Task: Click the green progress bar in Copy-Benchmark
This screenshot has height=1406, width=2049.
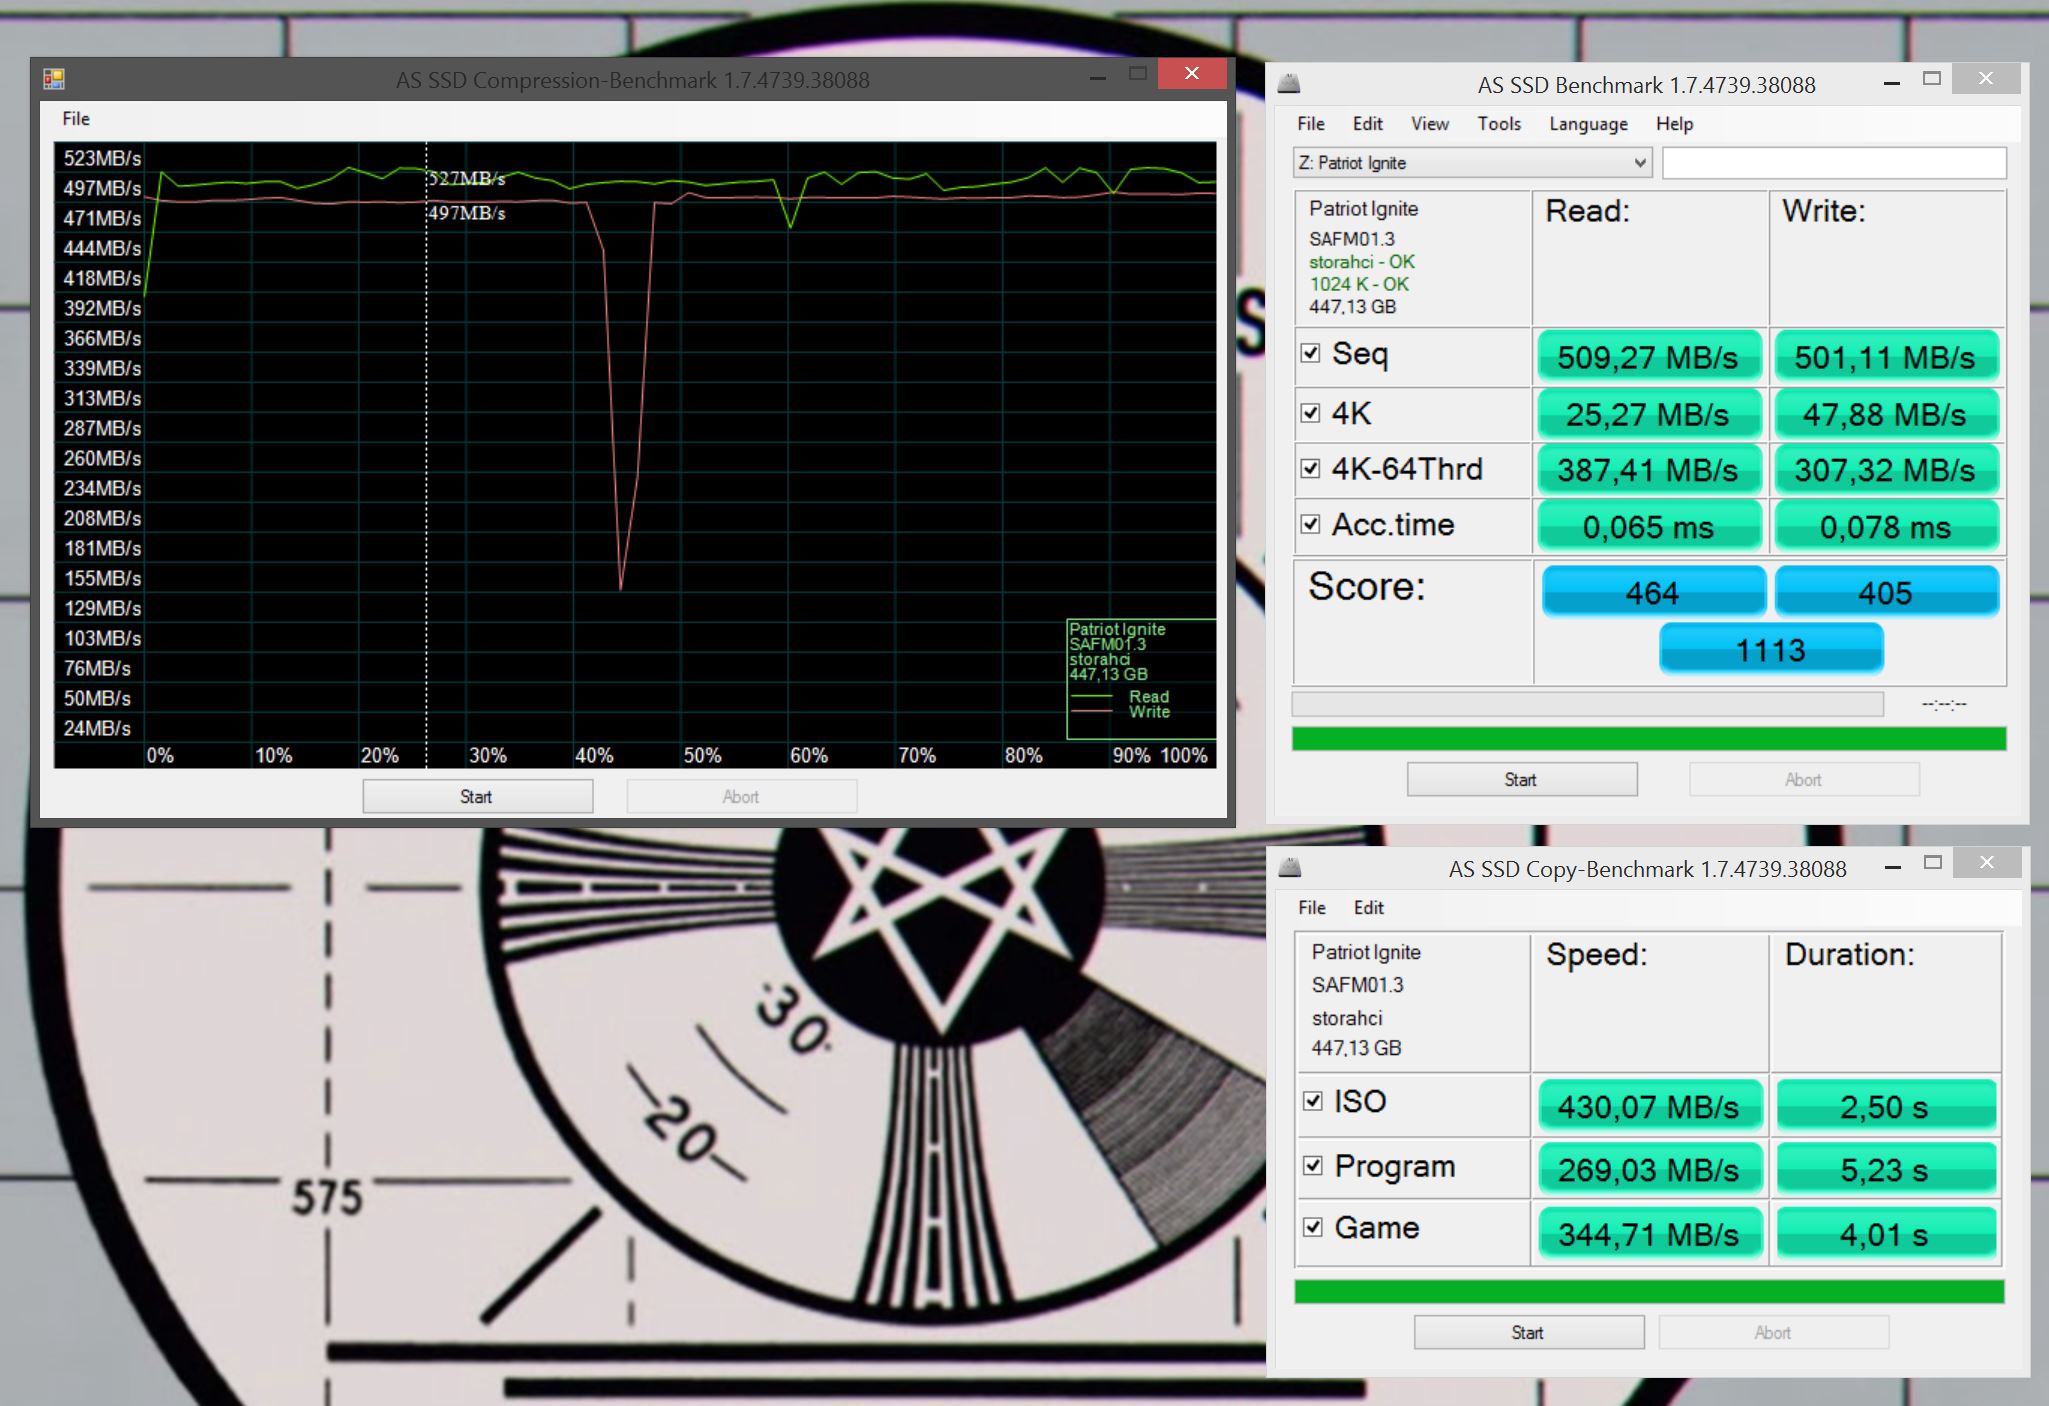Action: pyautogui.click(x=1649, y=1292)
